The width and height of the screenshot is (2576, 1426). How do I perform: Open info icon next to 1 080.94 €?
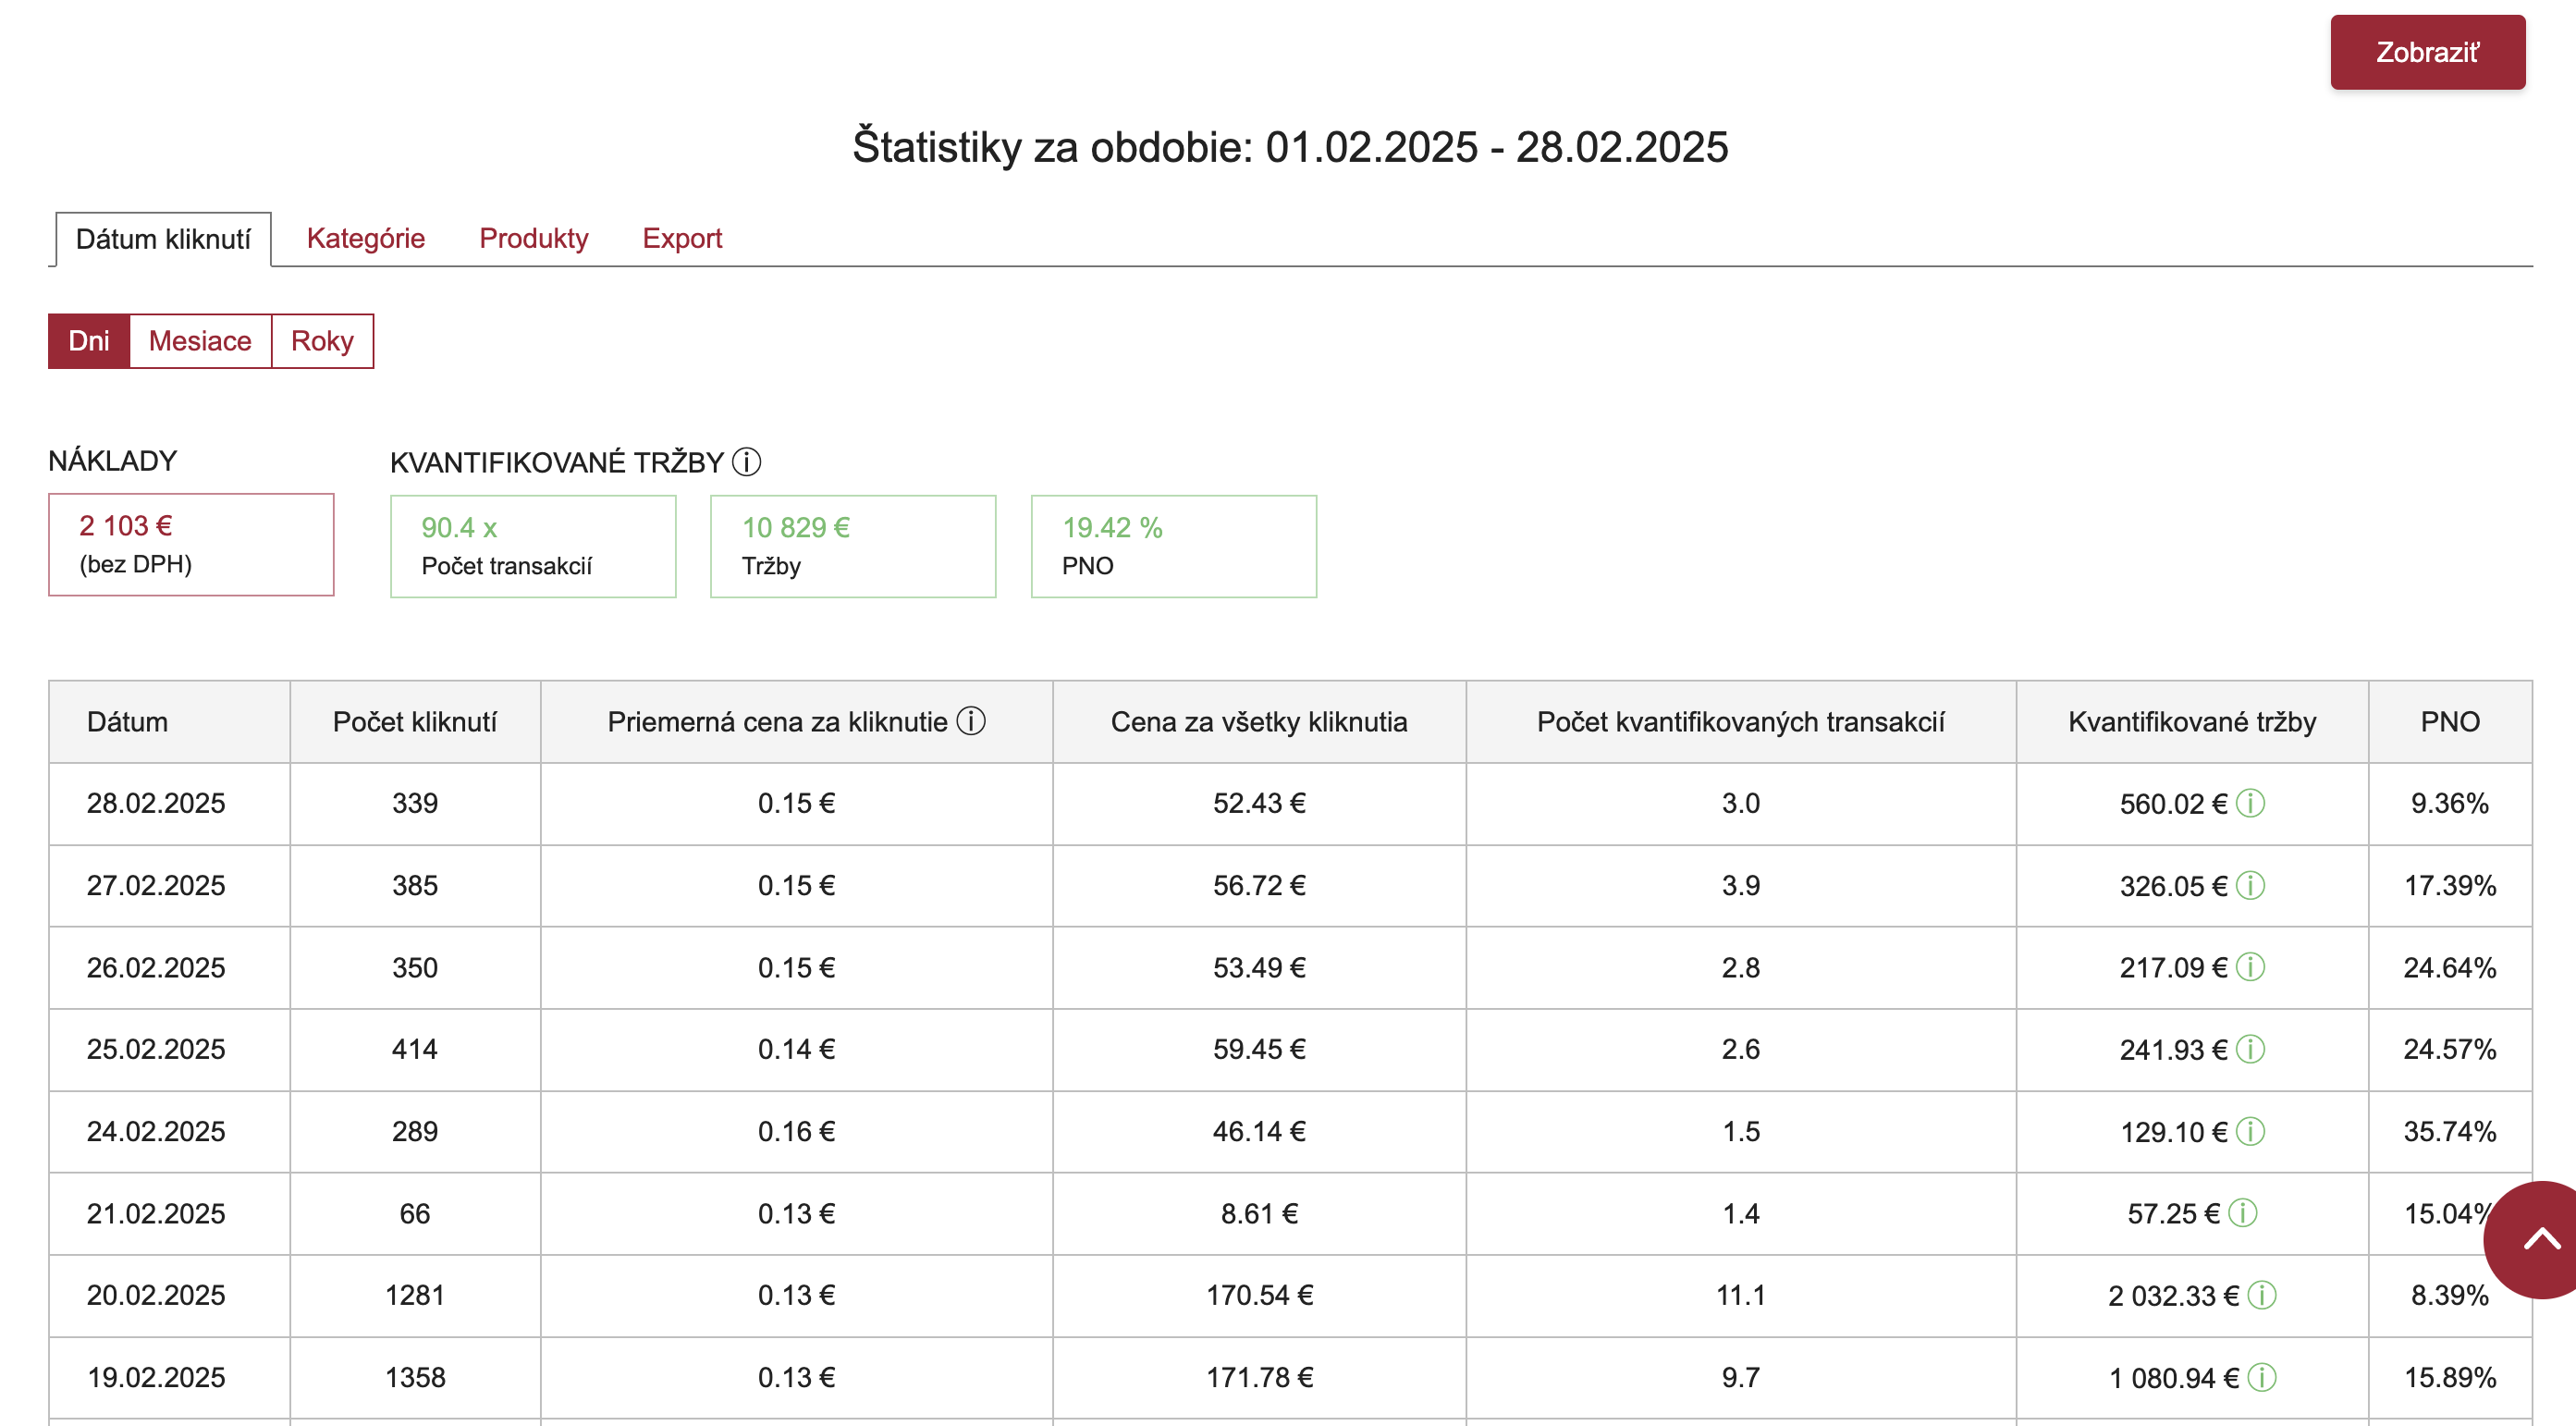[2262, 1377]
